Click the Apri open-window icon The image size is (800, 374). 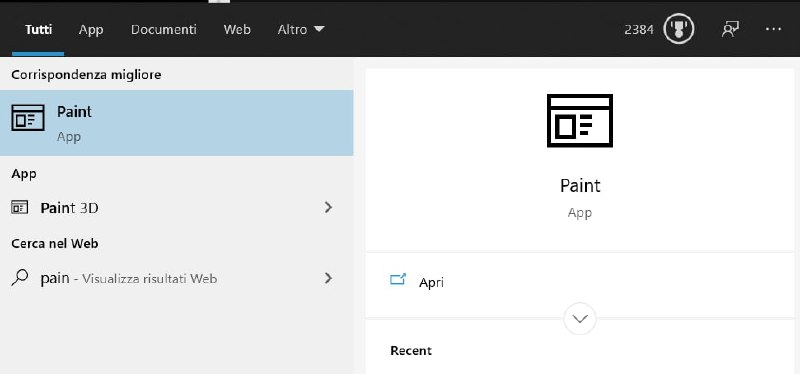click(x=397, y=279)
